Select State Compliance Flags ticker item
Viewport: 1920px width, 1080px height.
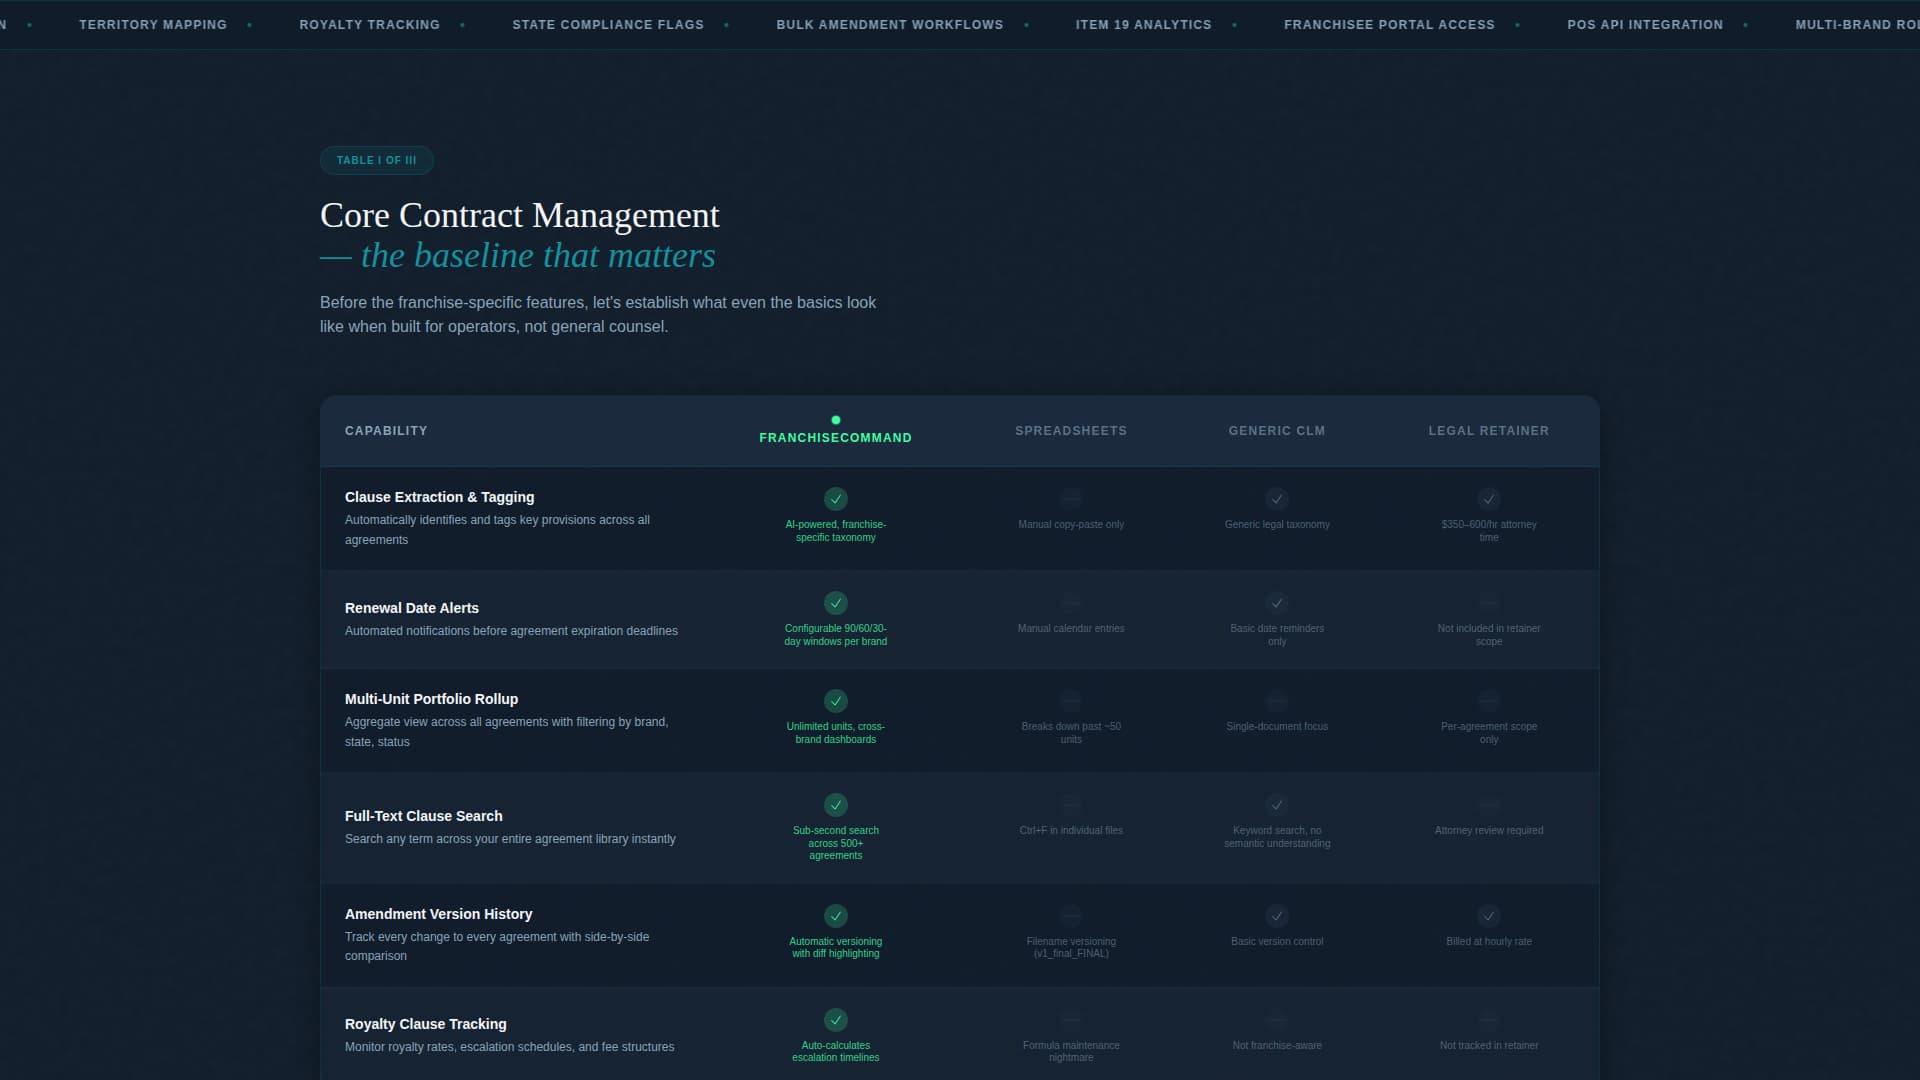608,24
